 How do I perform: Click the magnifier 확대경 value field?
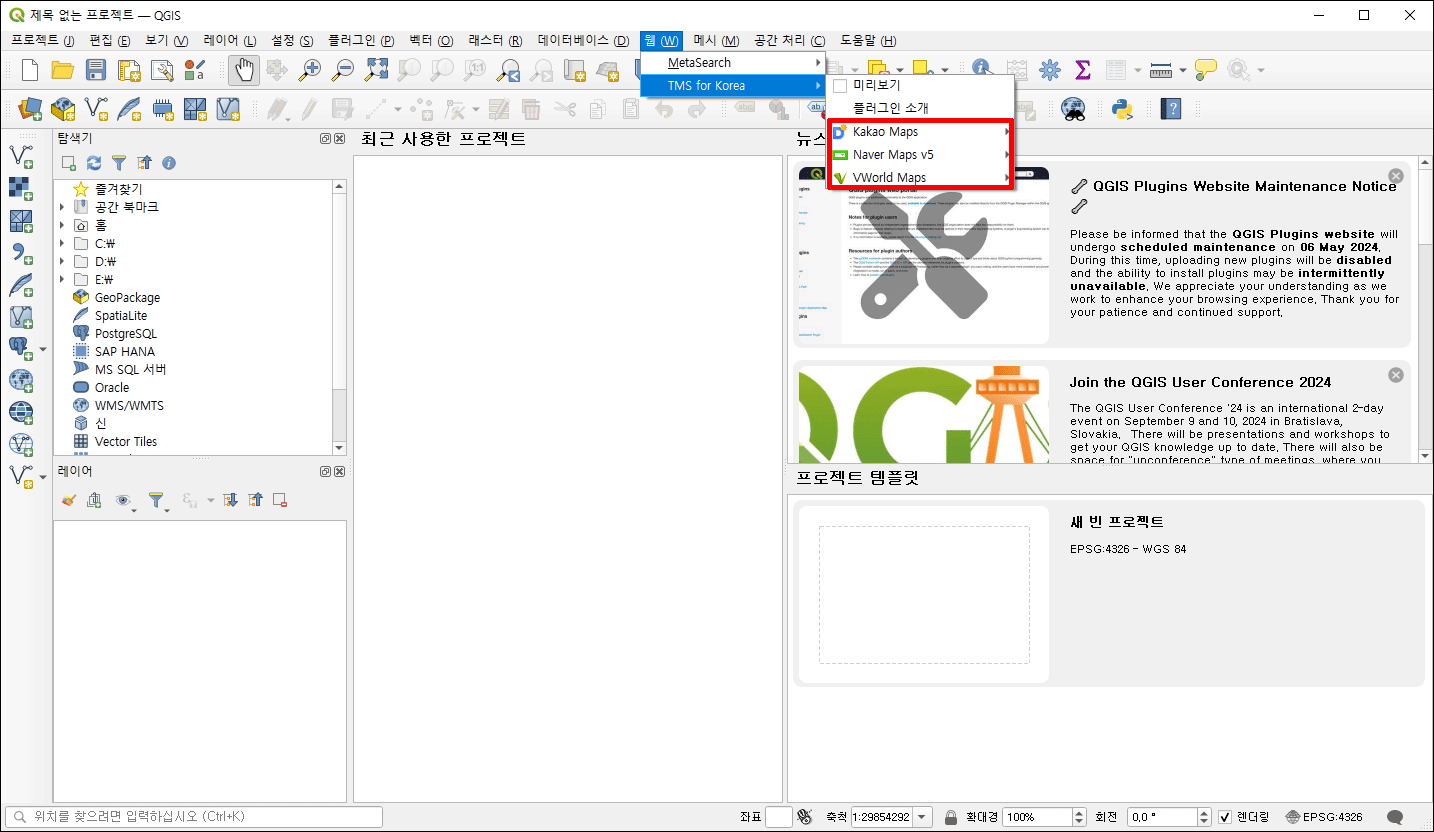click(x=1036, y=817)
